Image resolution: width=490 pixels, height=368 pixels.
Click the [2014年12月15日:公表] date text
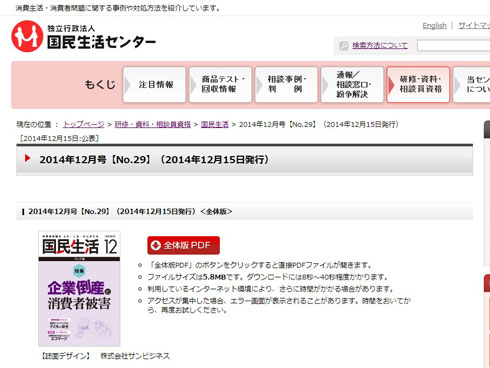59,138
